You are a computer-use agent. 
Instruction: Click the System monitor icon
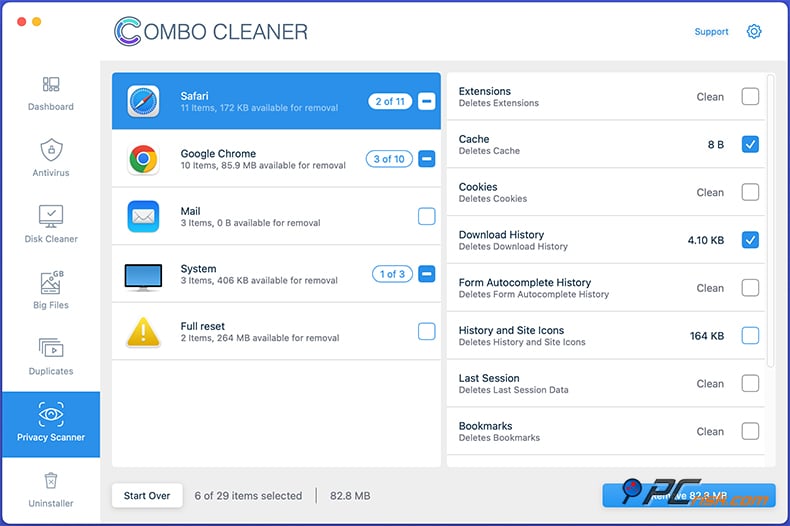point(143,277)
